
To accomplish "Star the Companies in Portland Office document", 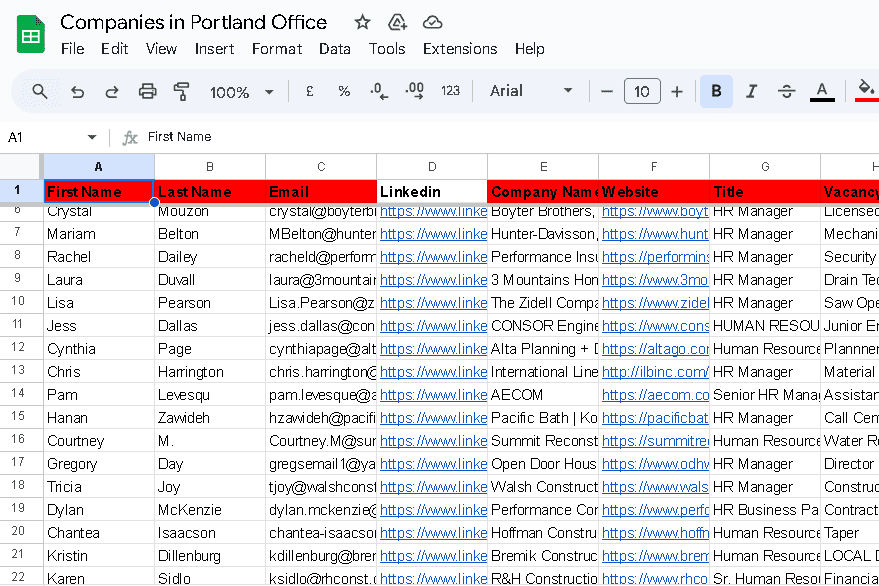I will (362, 22).
